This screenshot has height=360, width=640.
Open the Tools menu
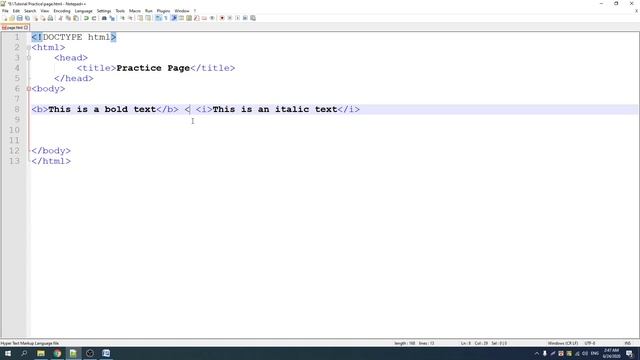(x=120, y=11)
